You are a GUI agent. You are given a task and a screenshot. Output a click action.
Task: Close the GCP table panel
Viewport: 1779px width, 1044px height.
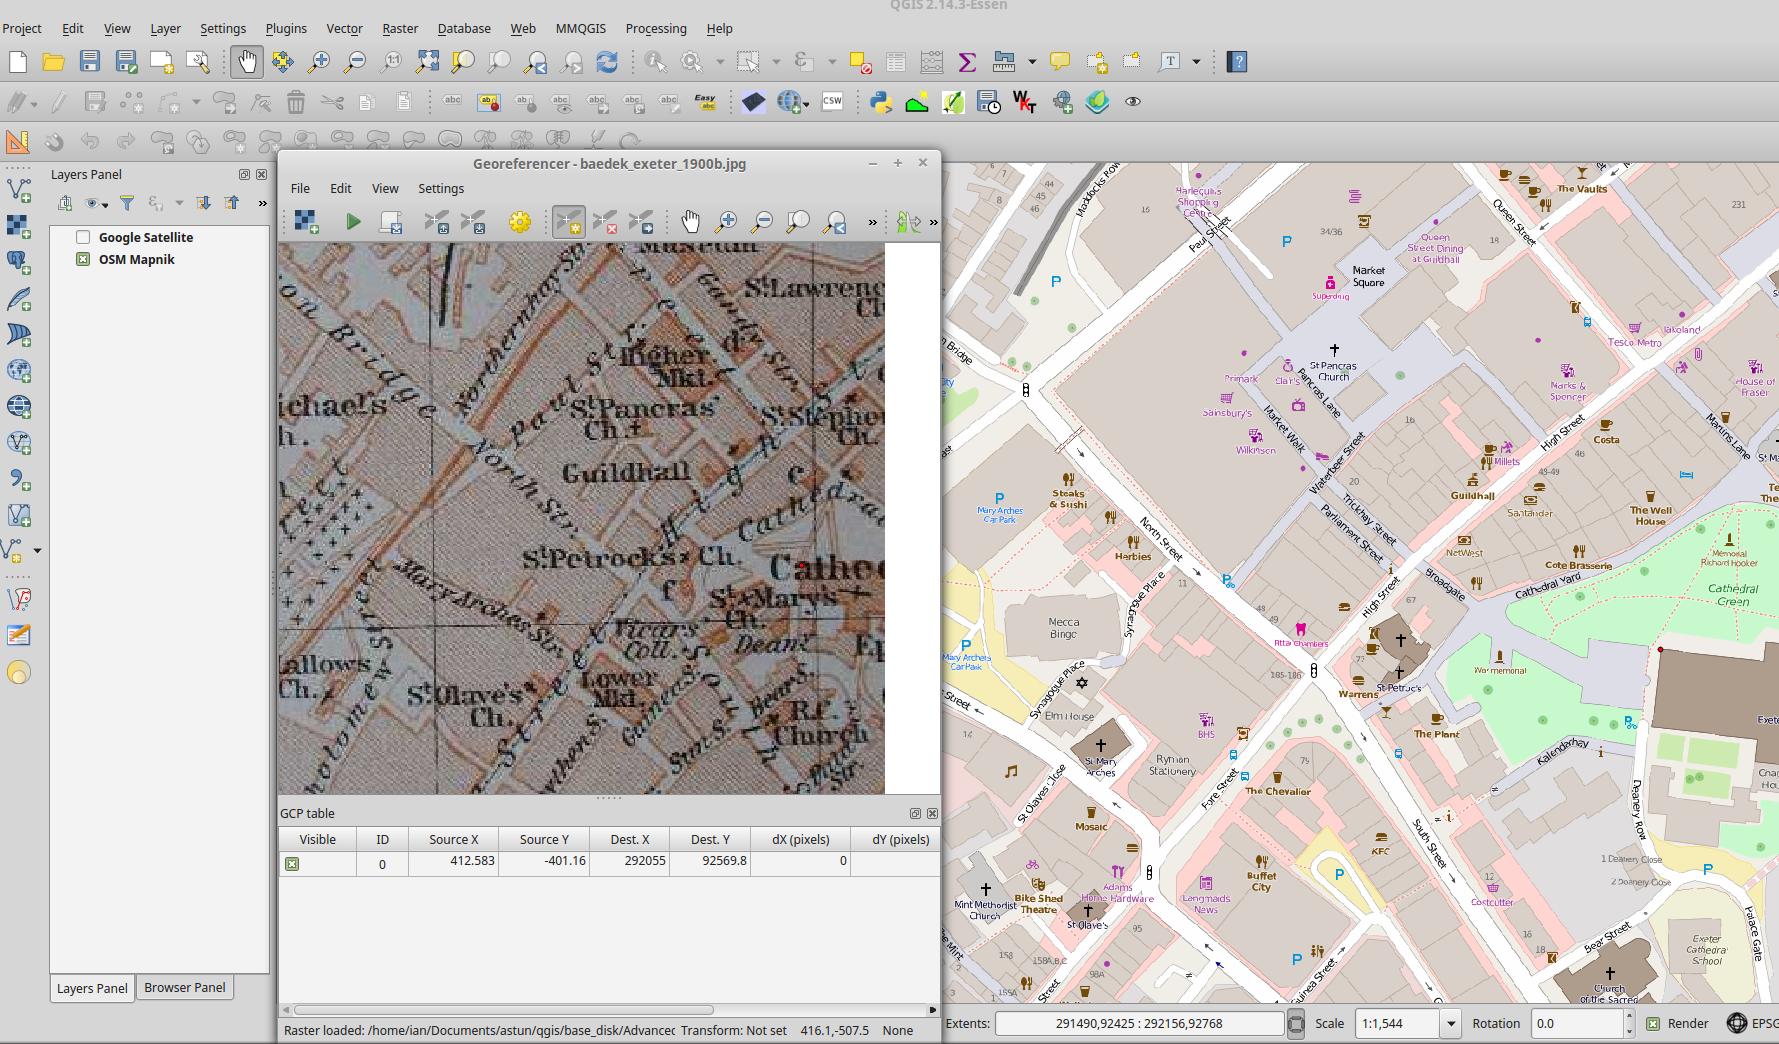(x=932, y=813)
